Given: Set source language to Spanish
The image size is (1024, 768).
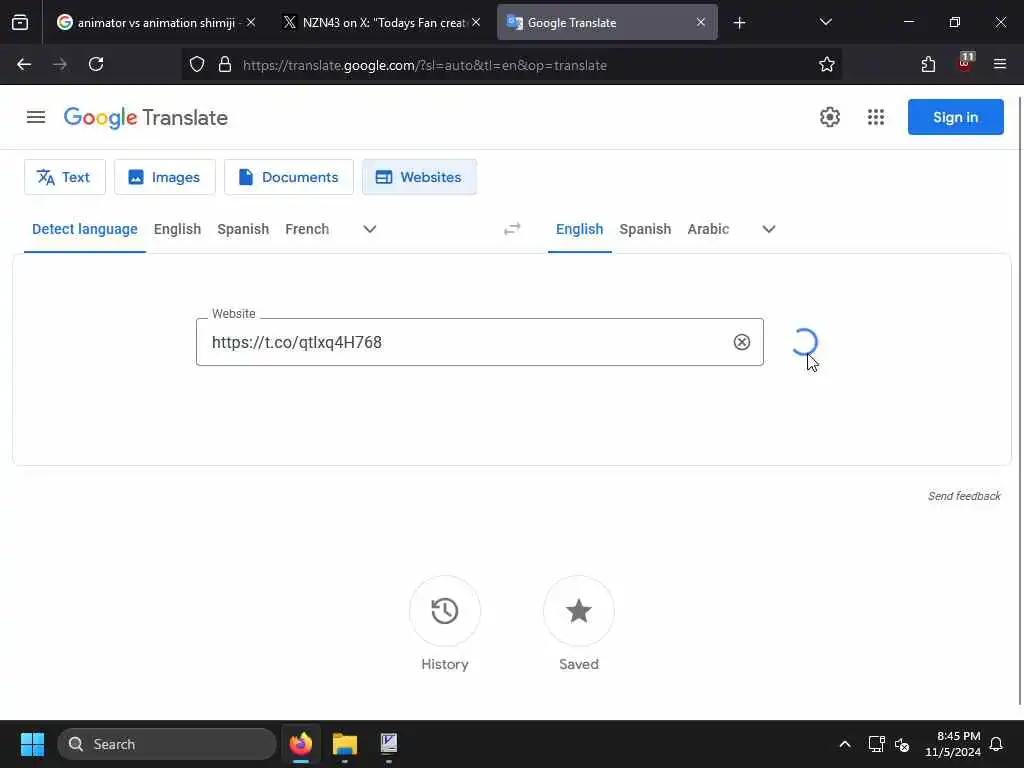Looking at the screenshot, I should coord(243,229).
